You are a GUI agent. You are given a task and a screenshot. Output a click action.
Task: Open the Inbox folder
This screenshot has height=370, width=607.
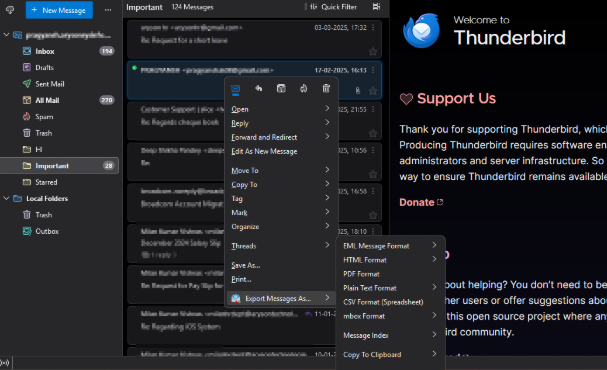pos(60,51)
